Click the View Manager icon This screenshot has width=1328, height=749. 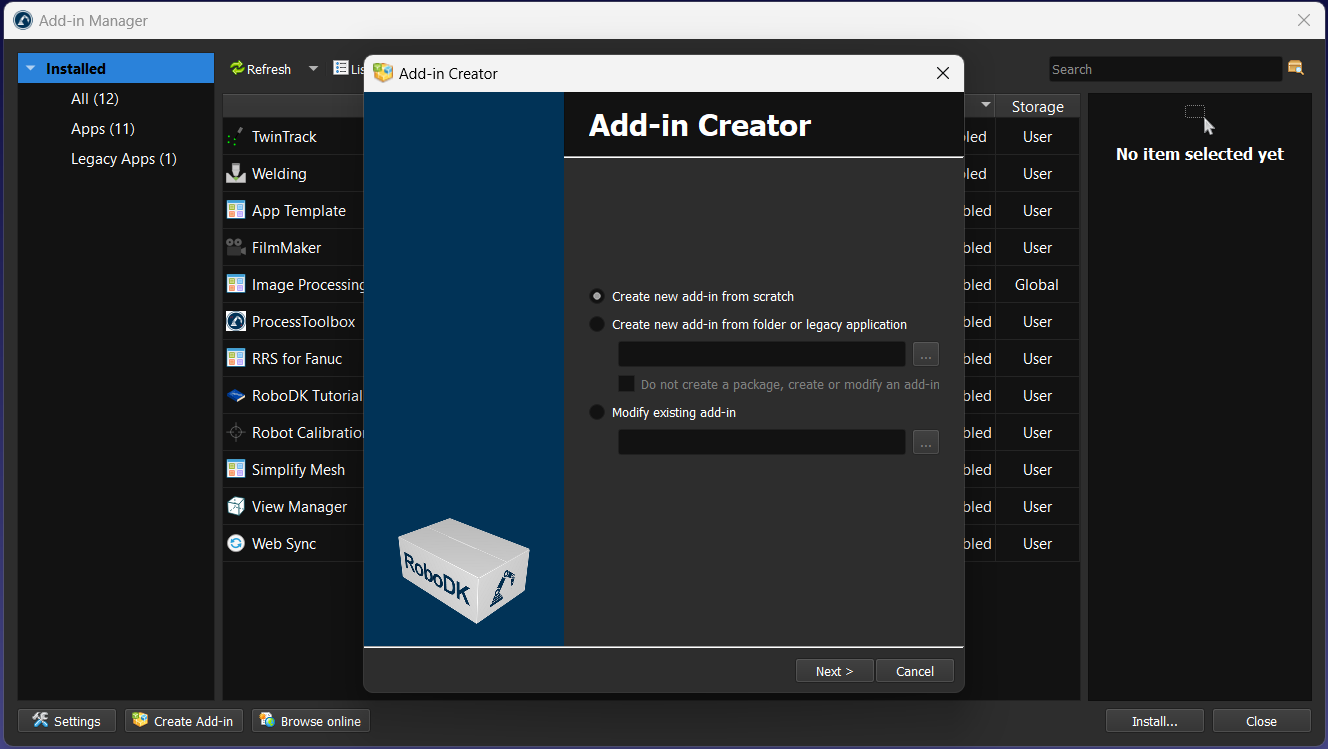tap(236, 507)
